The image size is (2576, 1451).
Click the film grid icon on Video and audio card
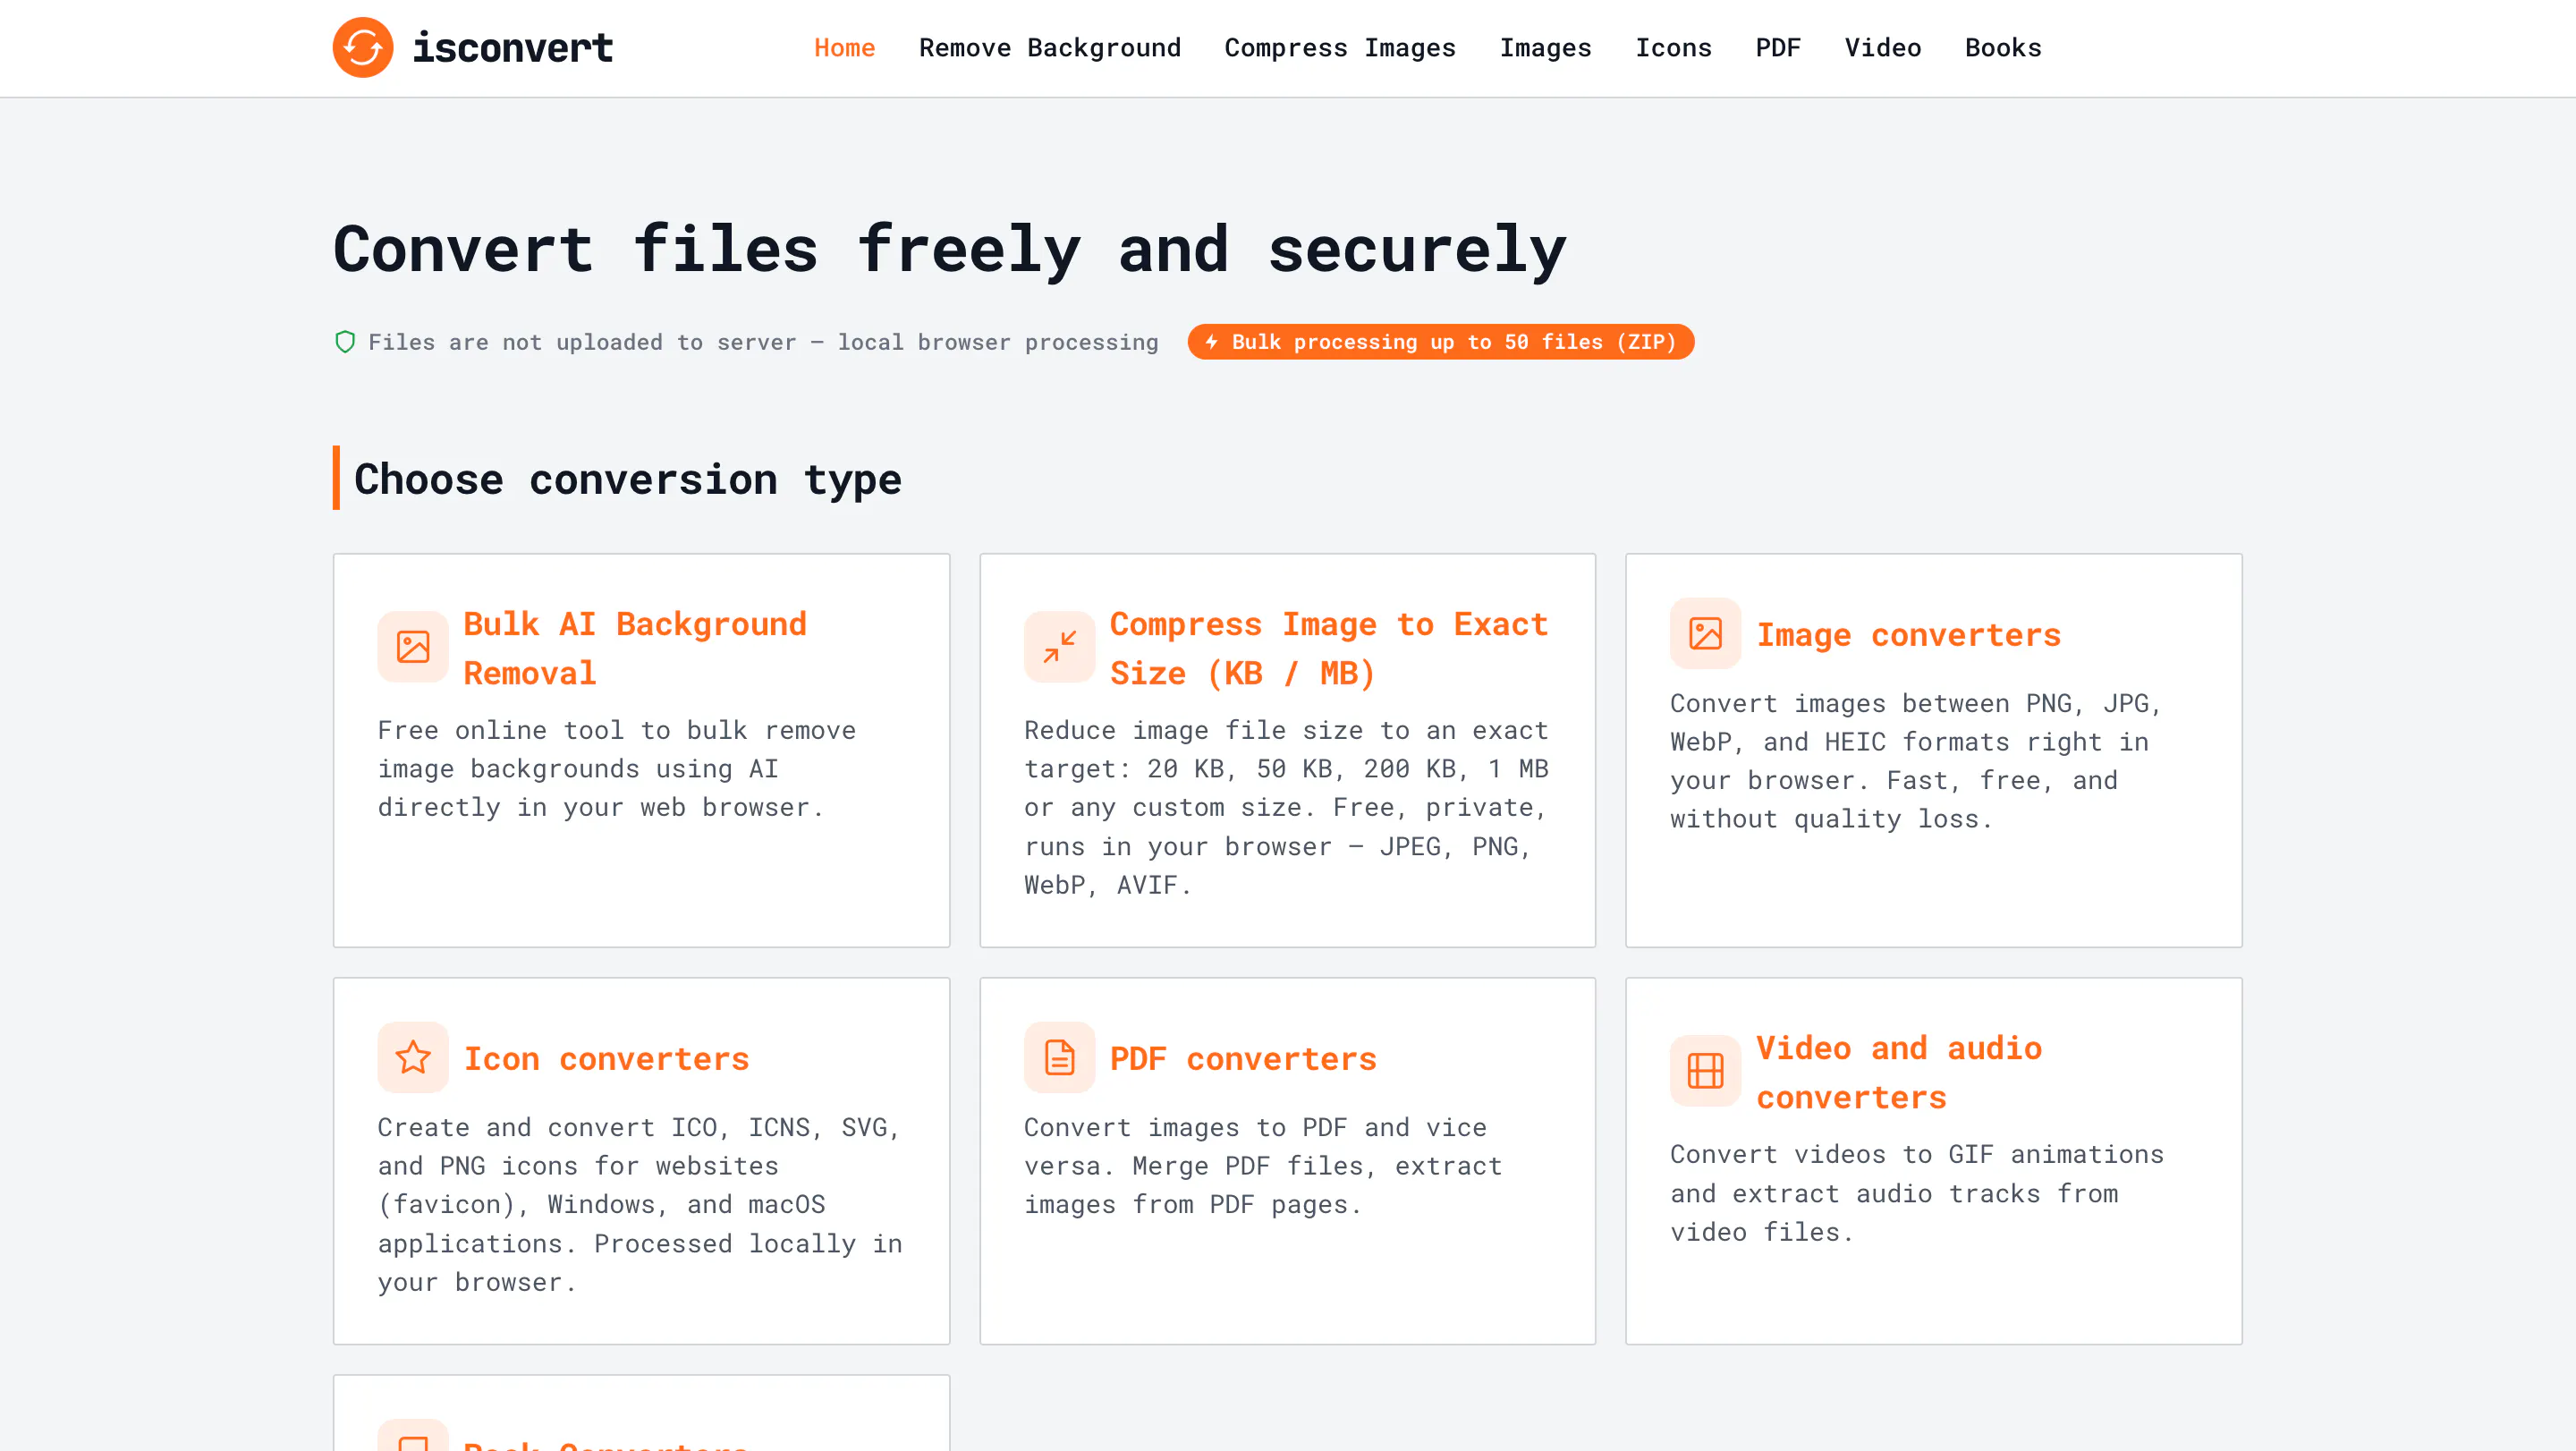(1705, 1071)
